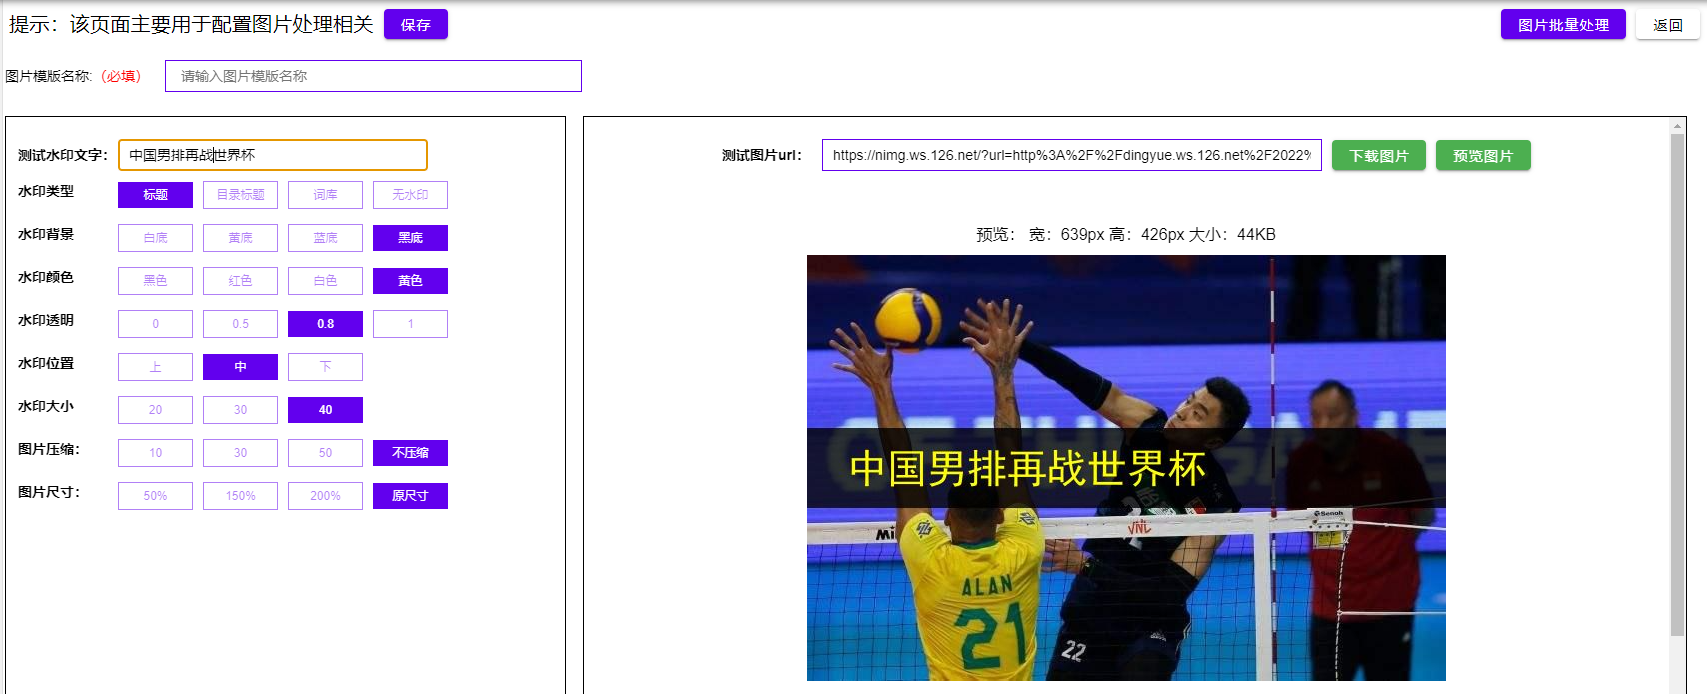Choose 白色 watermark color
The image size is (1707, 694).
point(325,280)
